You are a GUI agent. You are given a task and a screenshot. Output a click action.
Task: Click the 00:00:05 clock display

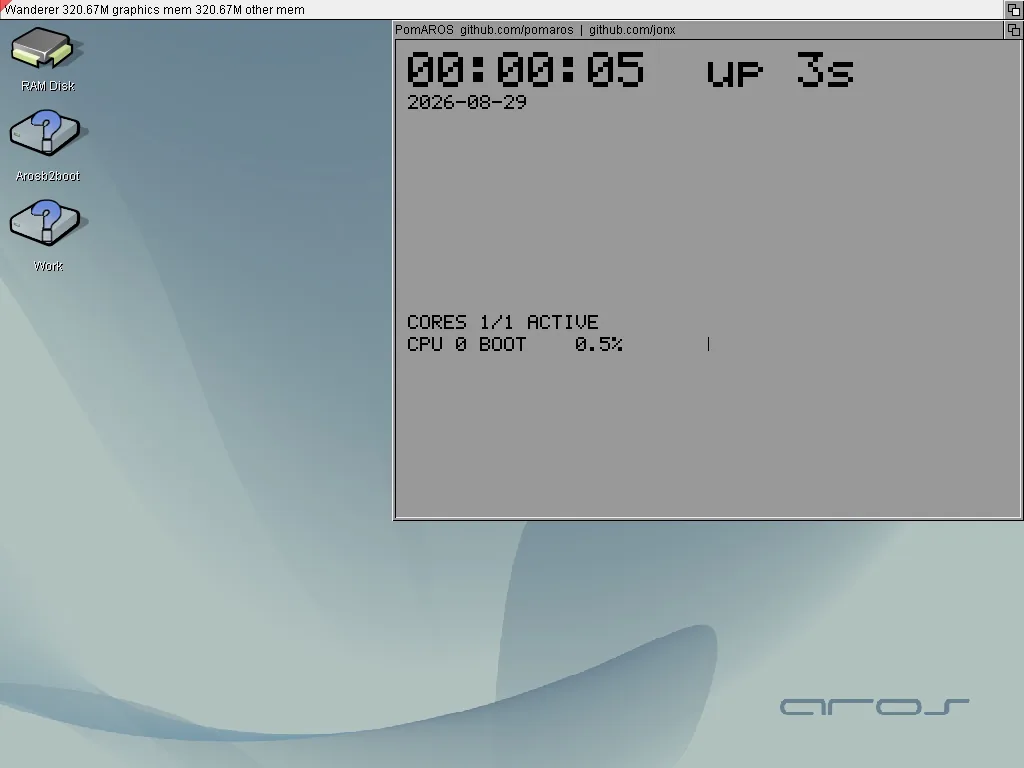526,69
